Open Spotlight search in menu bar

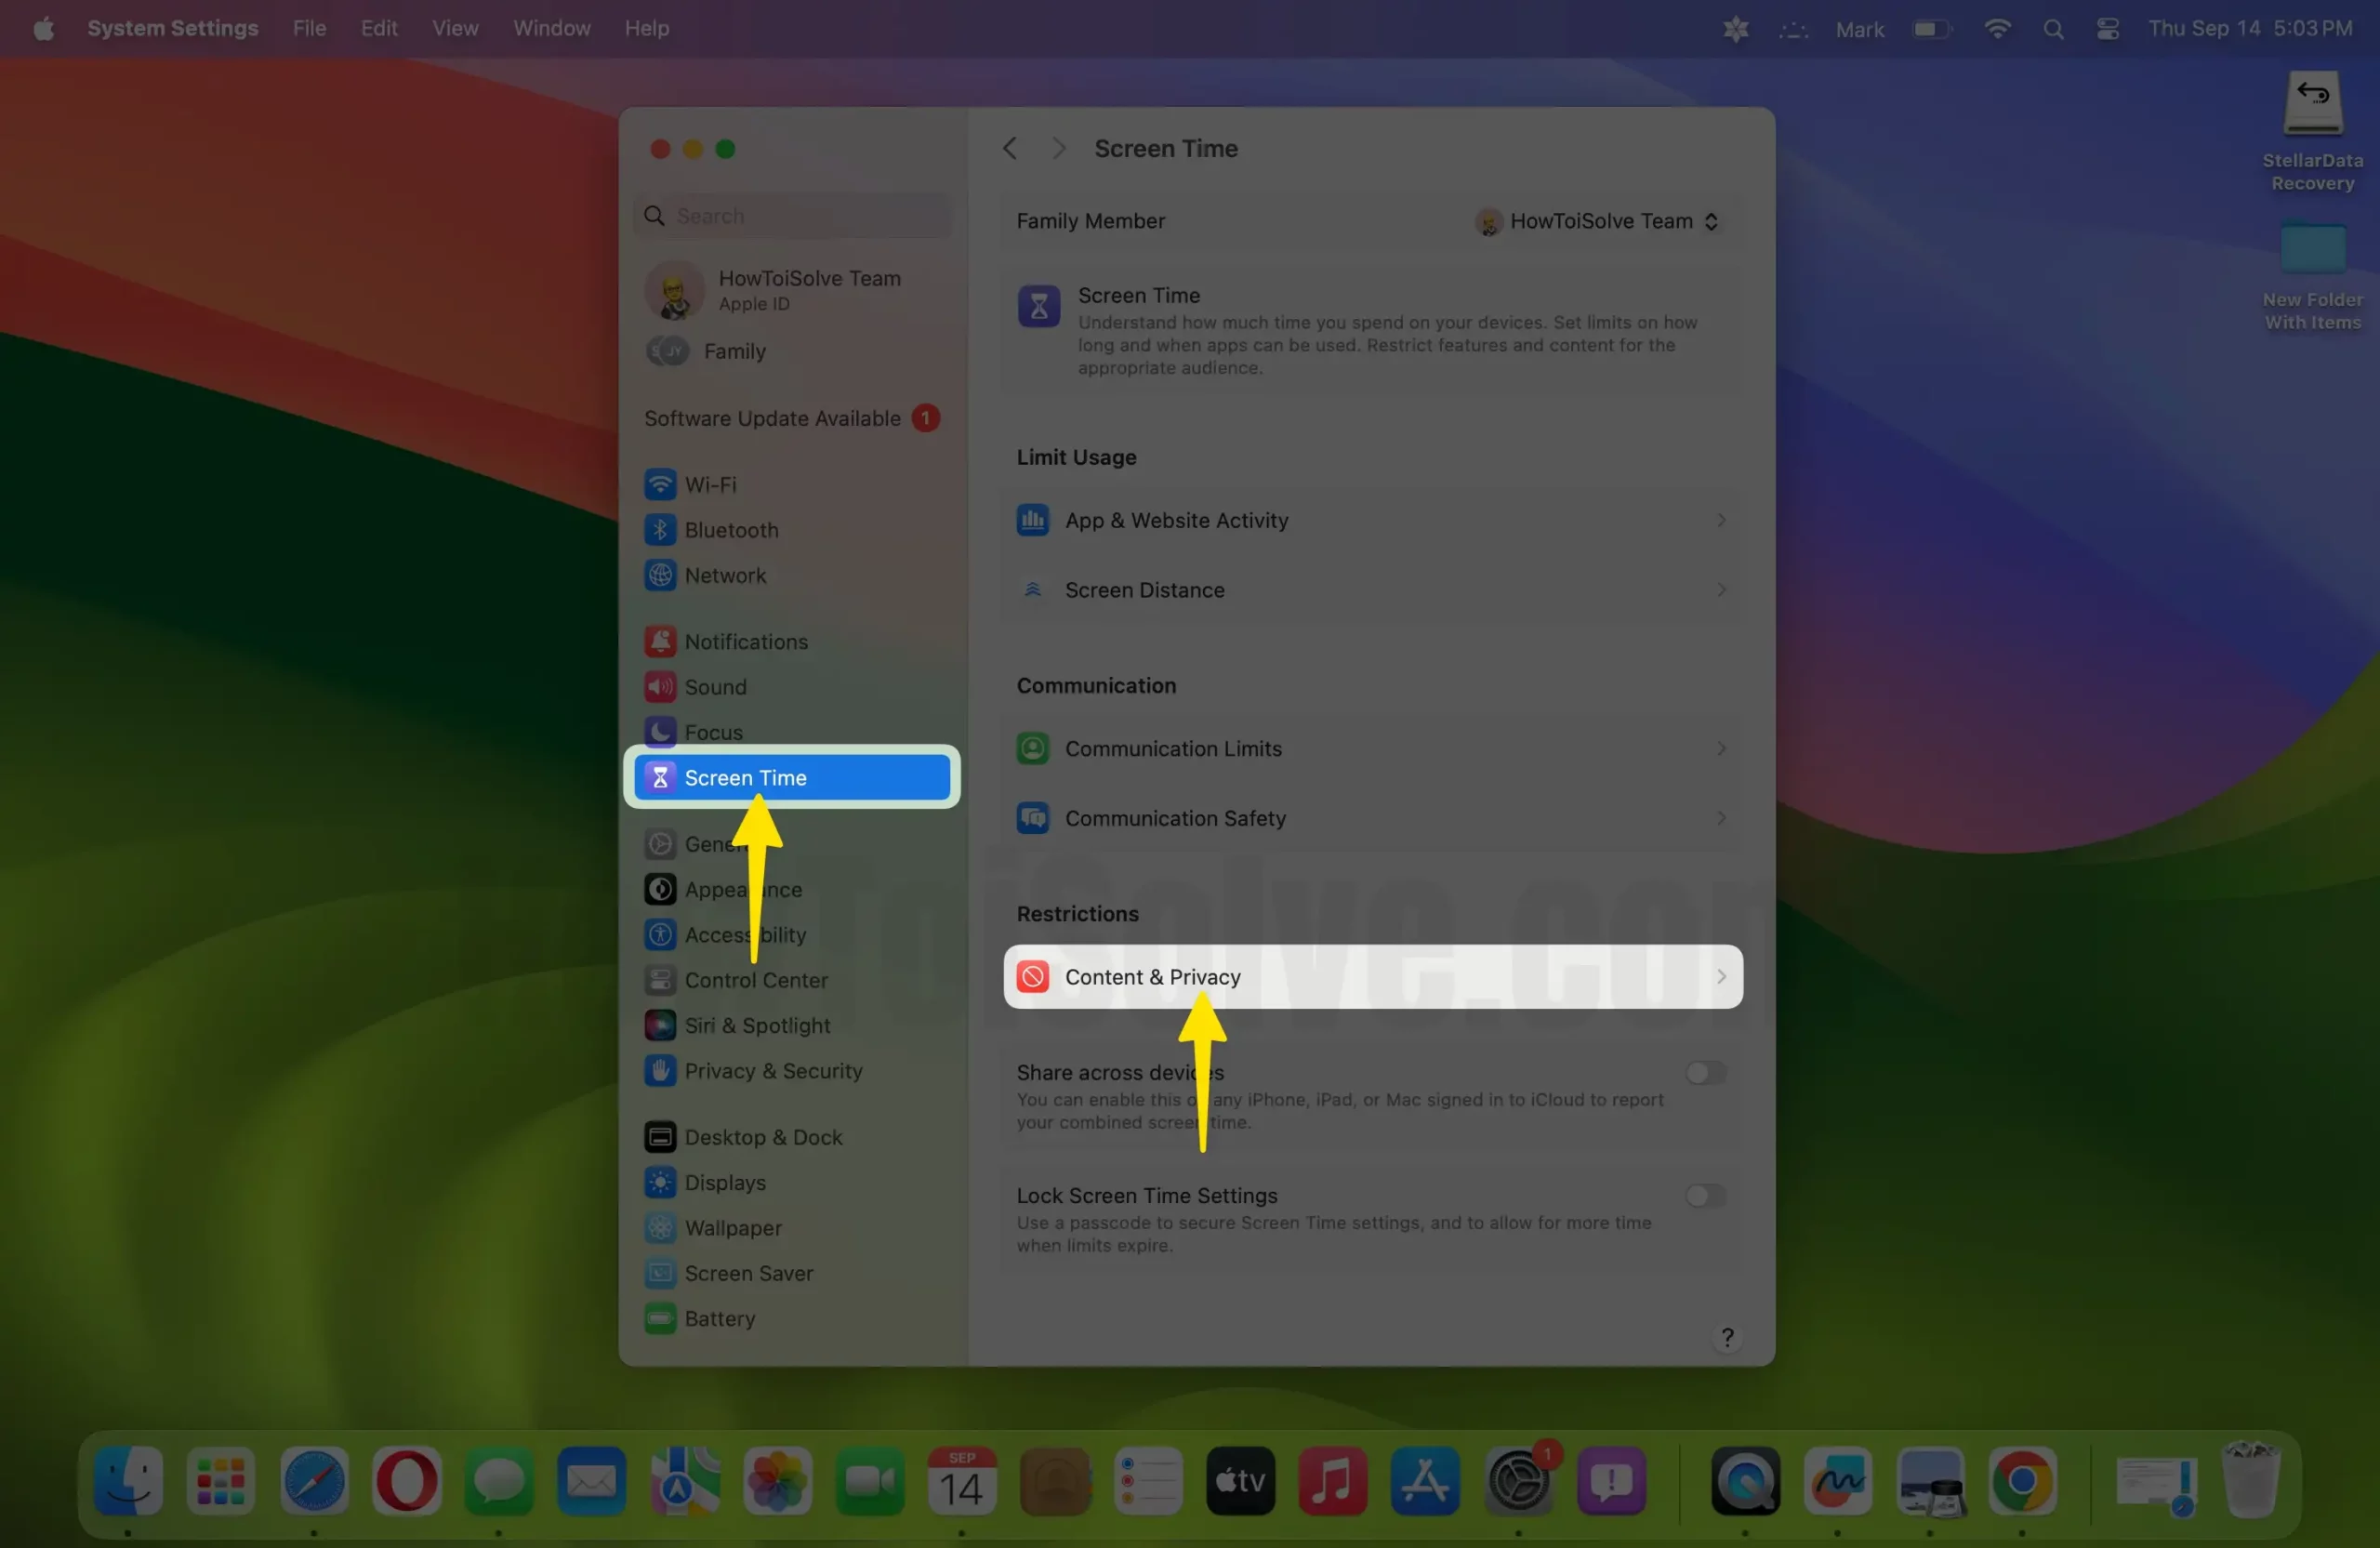click(x=2052, y=28)
